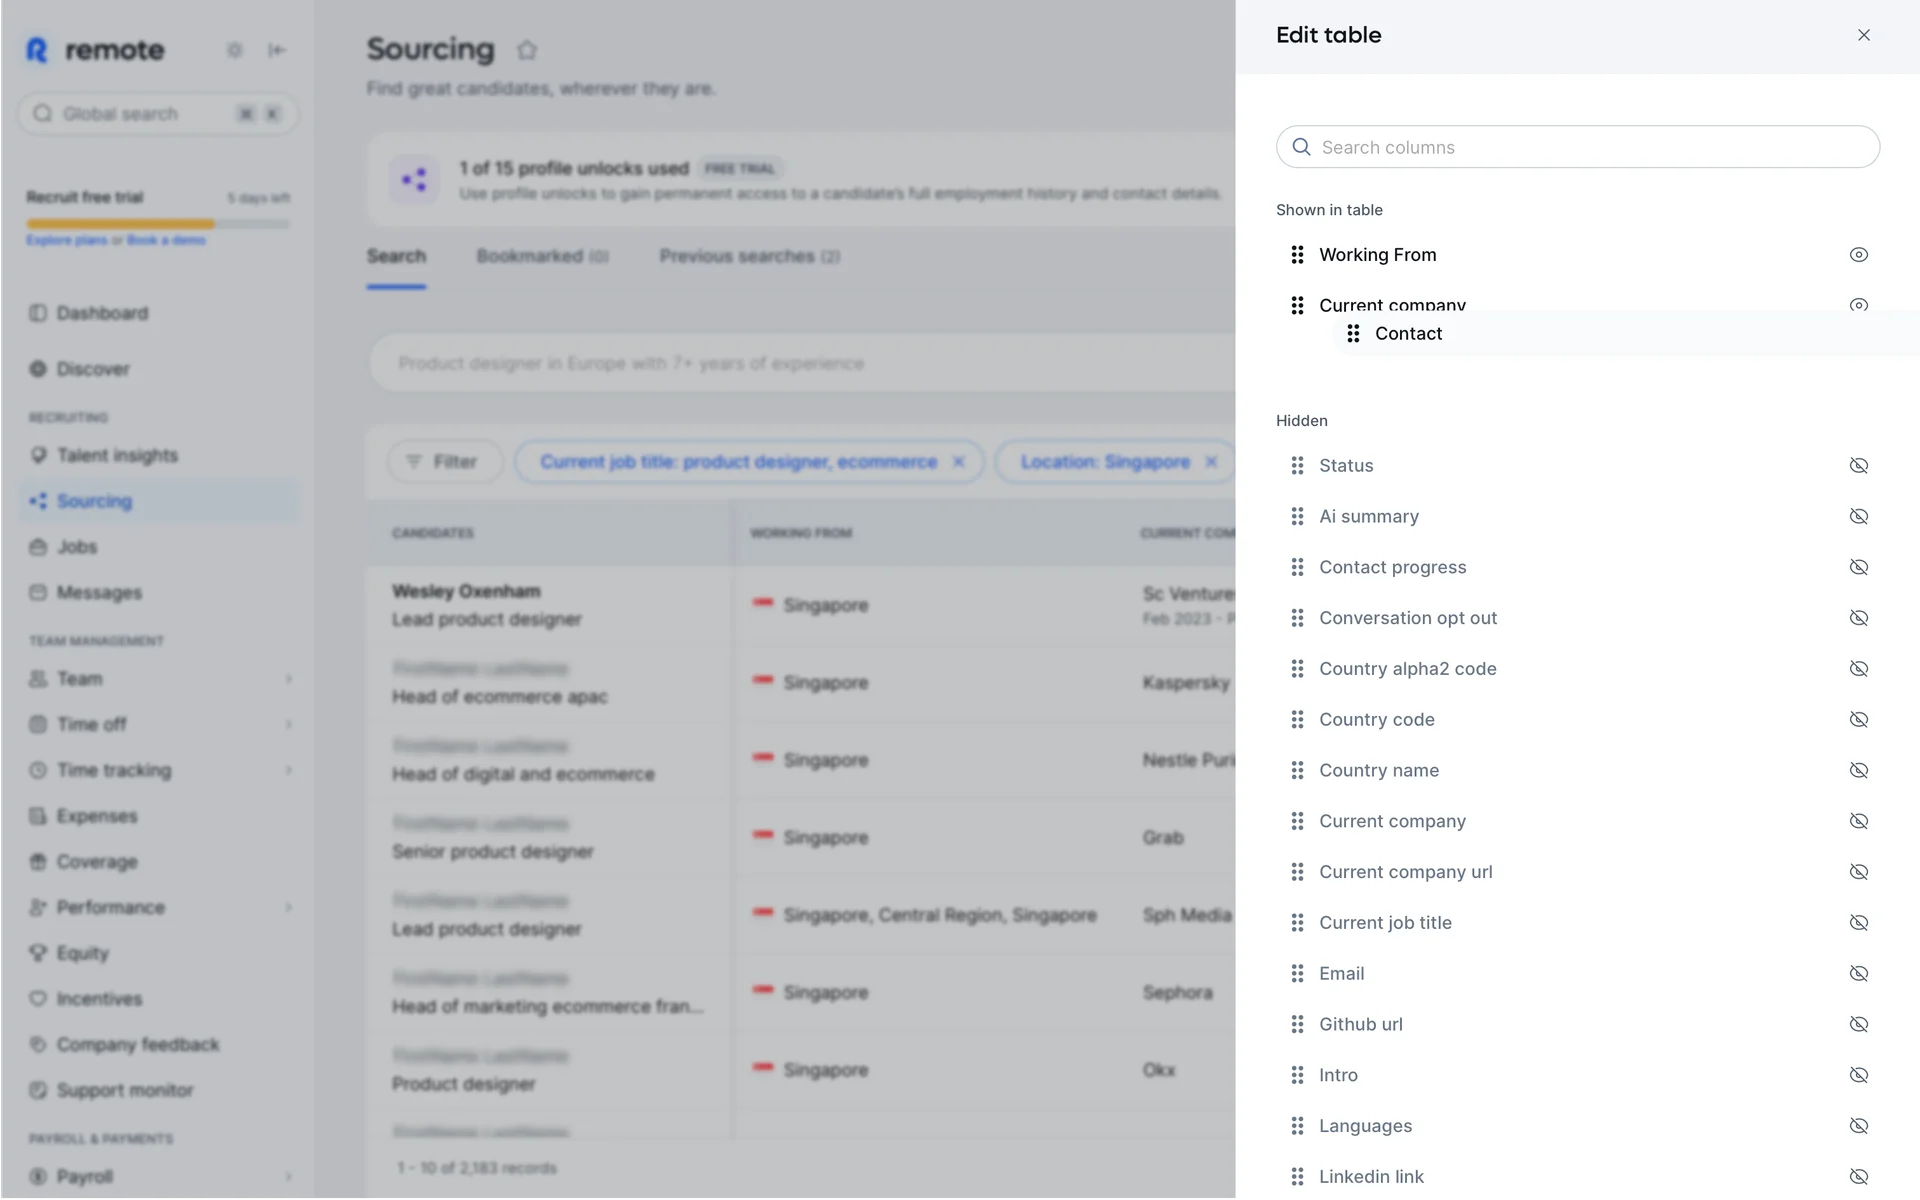The image size is (1920, 1200).
Task: Show the Linkedin link column
Action: coord(1858,1177)
